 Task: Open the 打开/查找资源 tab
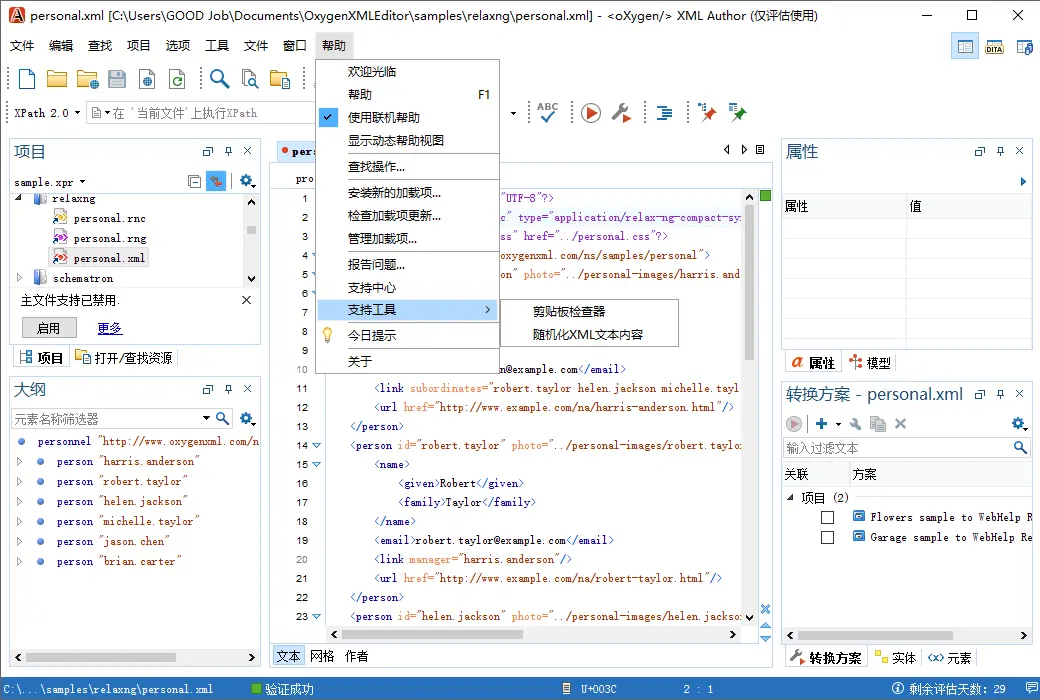124,358
